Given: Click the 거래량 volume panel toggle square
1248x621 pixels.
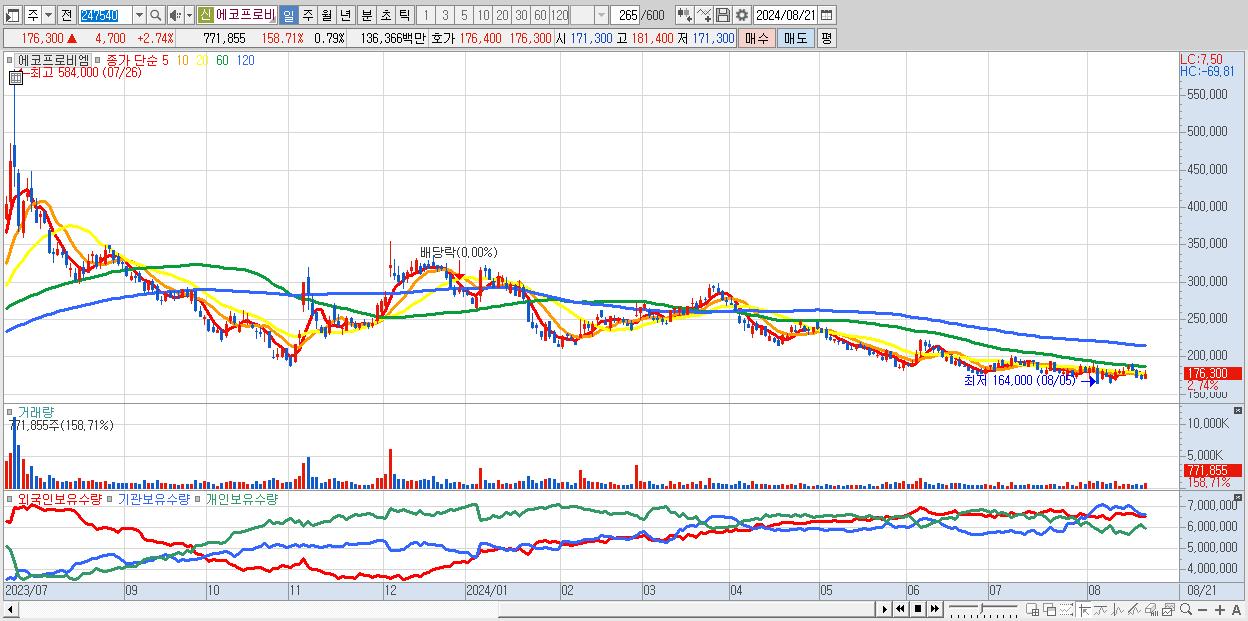Looking at the screenshot, I should [10, 411].
